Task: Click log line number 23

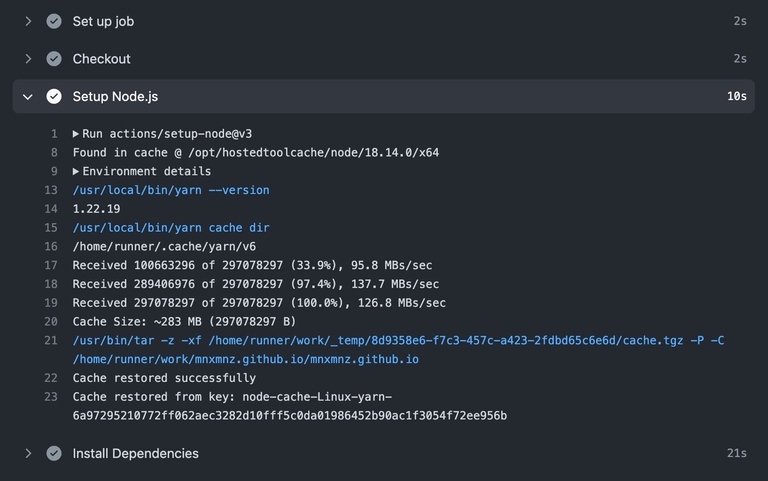Action: (51, 397)
